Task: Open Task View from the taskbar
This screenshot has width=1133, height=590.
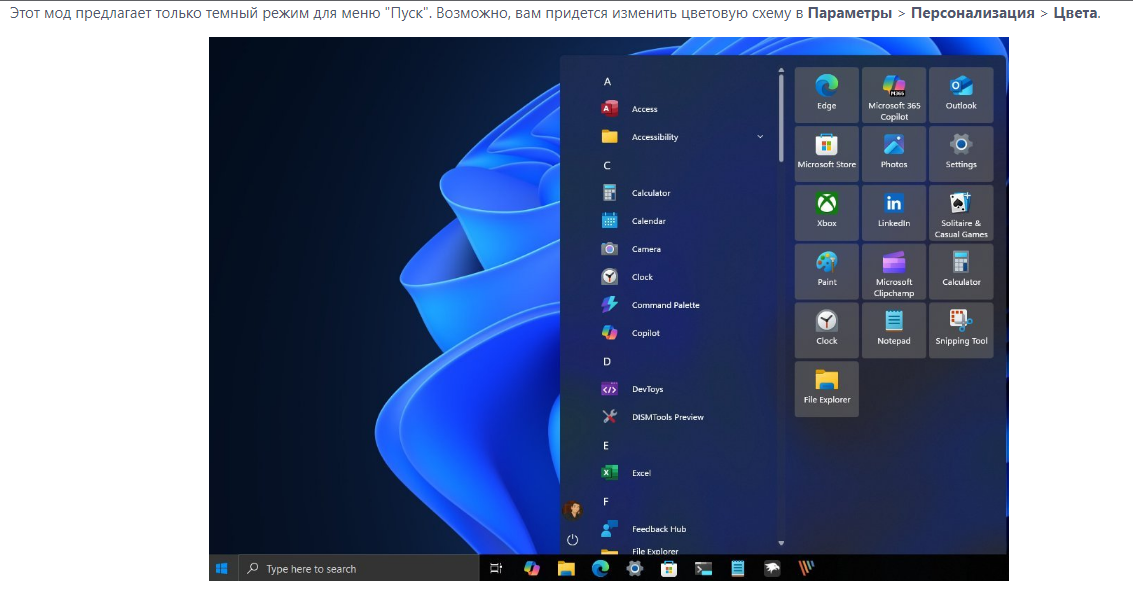Action: pyautogui.click(x=496, y=569)
